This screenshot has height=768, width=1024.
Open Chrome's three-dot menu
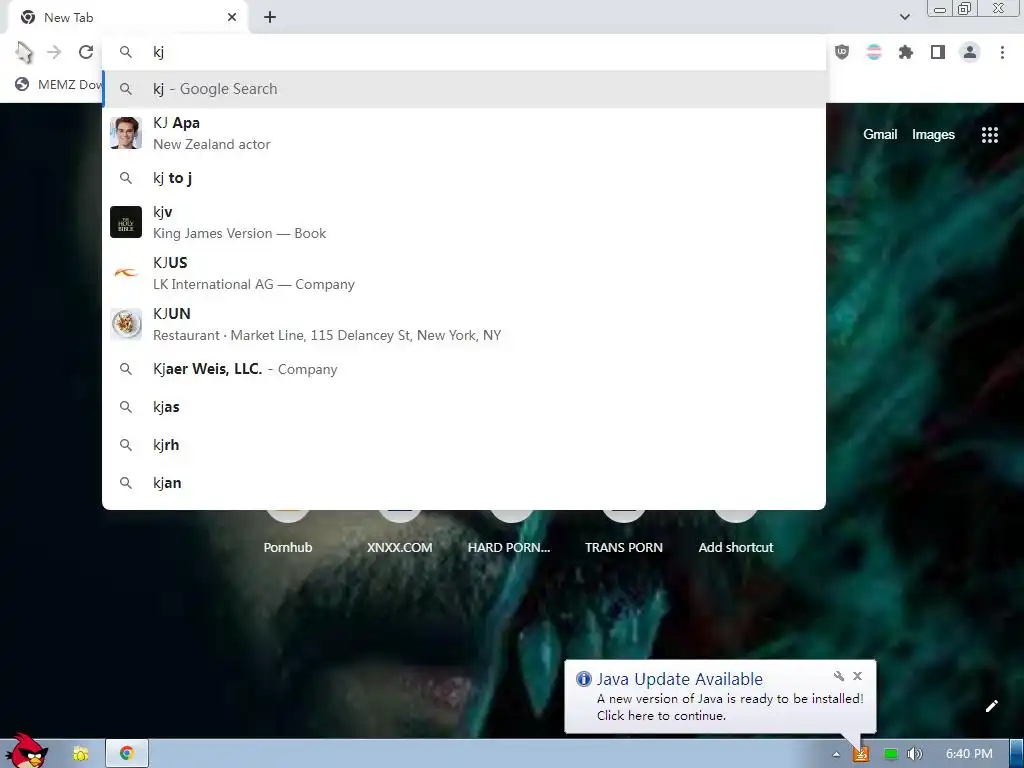point(1002,52)
